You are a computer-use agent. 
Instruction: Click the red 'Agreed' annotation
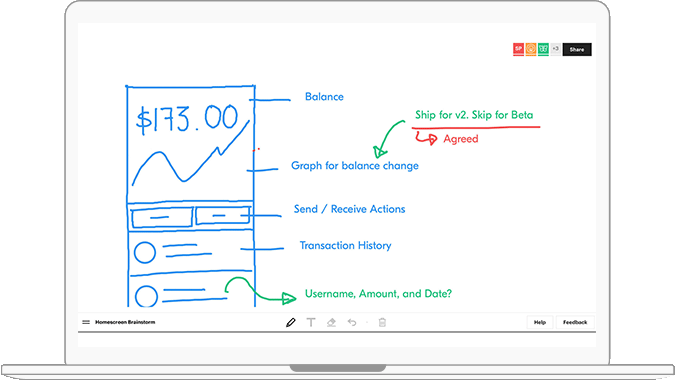461,139
